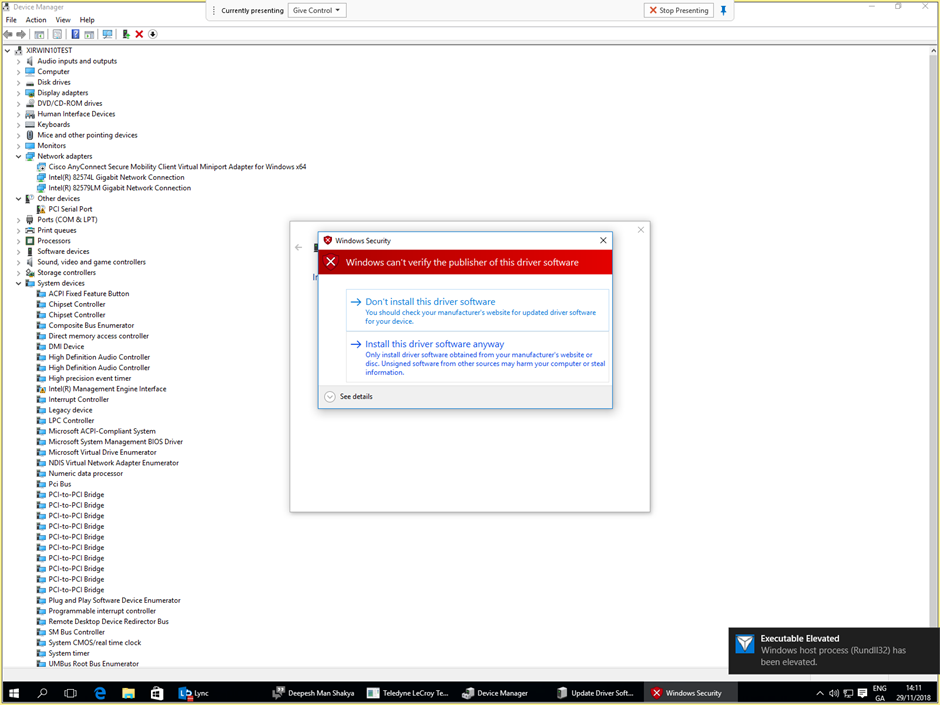
Task: Open the Action menu
Action: [35, 19]
